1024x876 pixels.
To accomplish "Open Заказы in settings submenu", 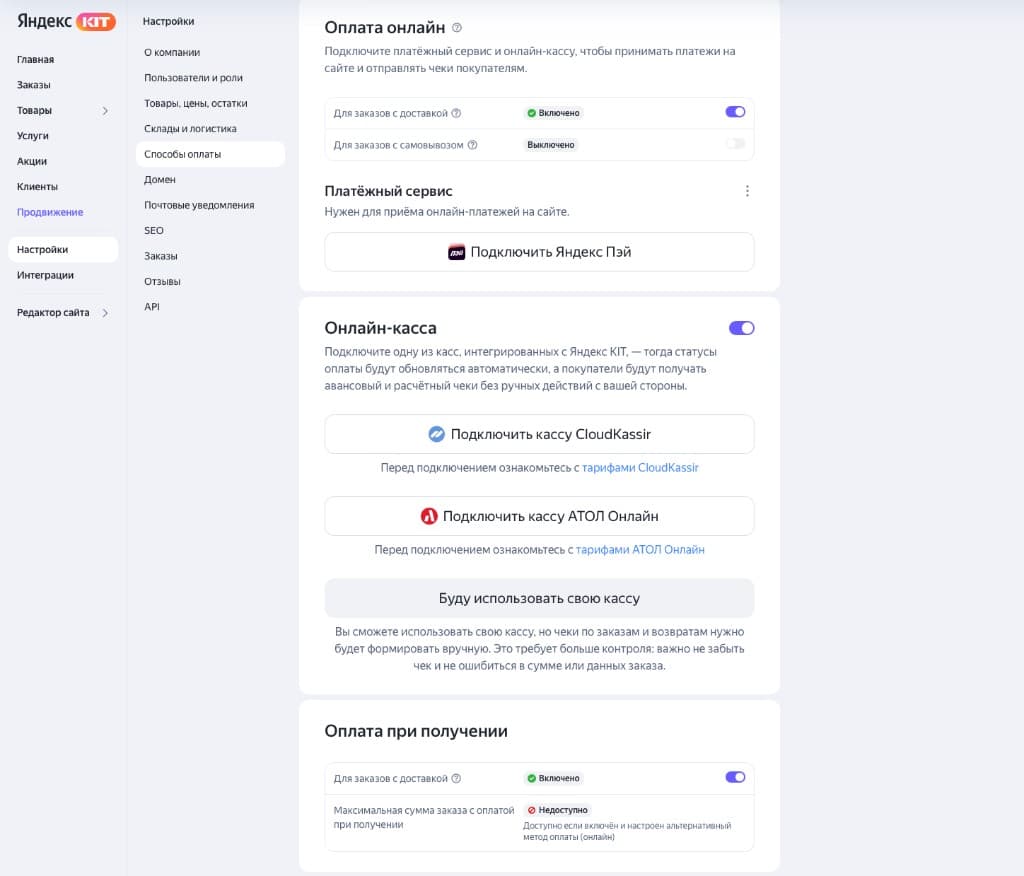I will click(x=161, y=256).
